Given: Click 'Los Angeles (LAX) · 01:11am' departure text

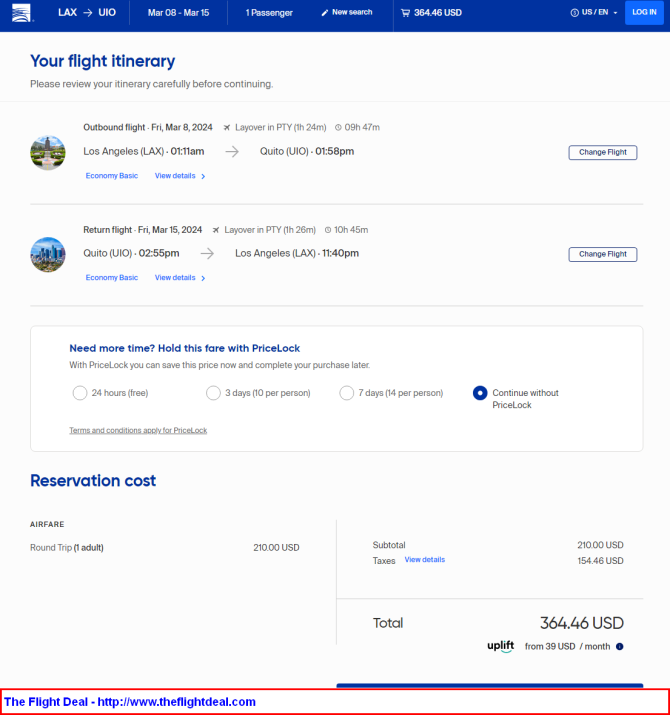Looking at the screenshot, I should (x=144, y=151).
